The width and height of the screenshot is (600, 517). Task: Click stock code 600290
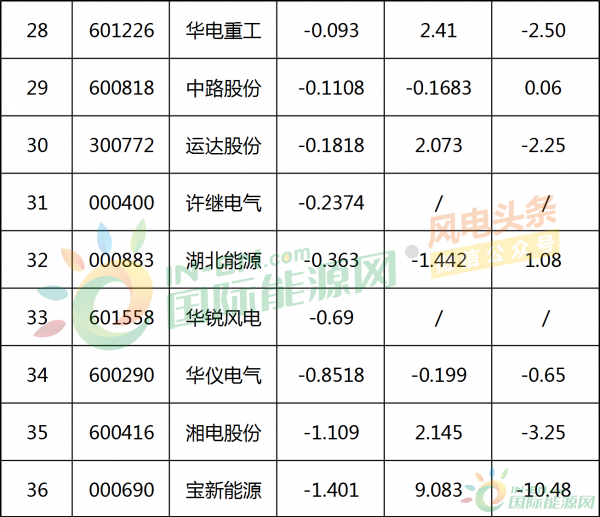pyautogui.click(x=121, y=375)
